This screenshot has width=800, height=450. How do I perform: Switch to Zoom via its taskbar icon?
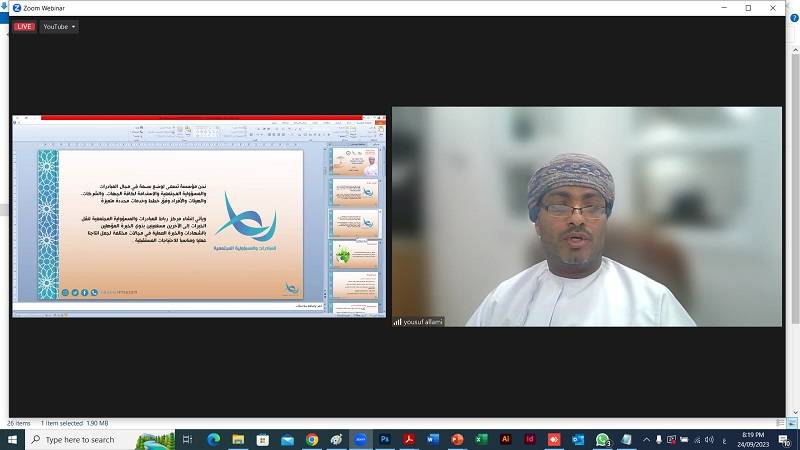360,439
